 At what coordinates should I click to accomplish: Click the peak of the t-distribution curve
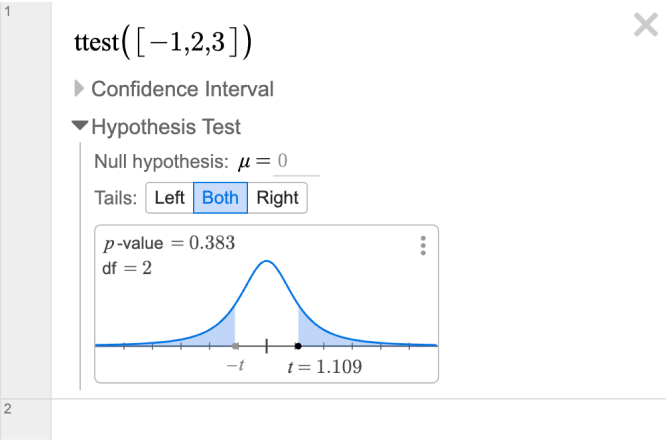(266, 261)
